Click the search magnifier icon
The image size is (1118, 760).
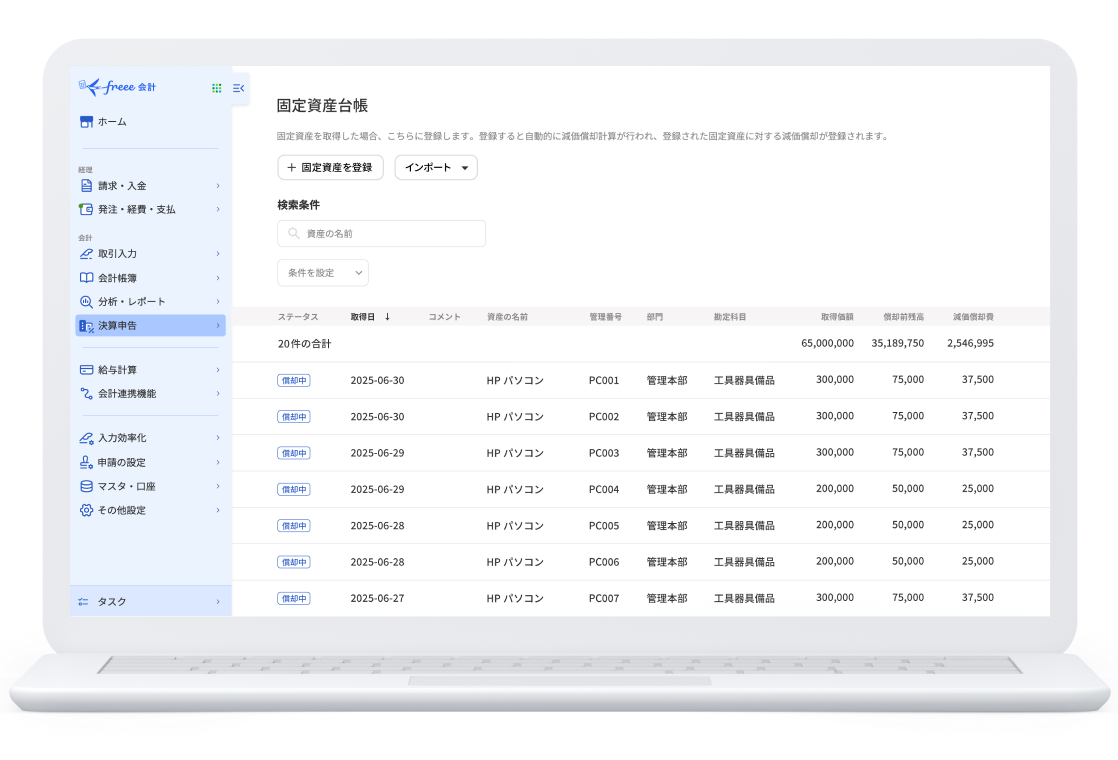(x=293, y=233)
